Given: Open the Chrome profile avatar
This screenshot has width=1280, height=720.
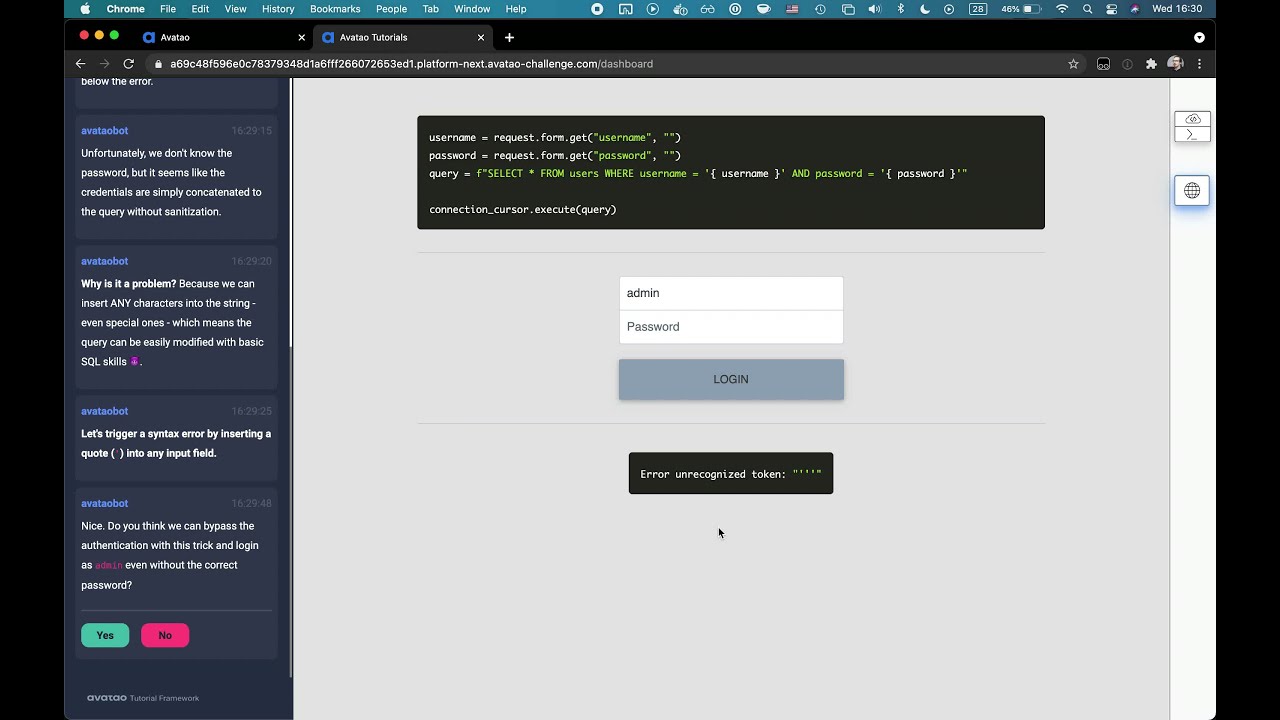Looking at the screenshot, I should click(x=1175, y=64).
